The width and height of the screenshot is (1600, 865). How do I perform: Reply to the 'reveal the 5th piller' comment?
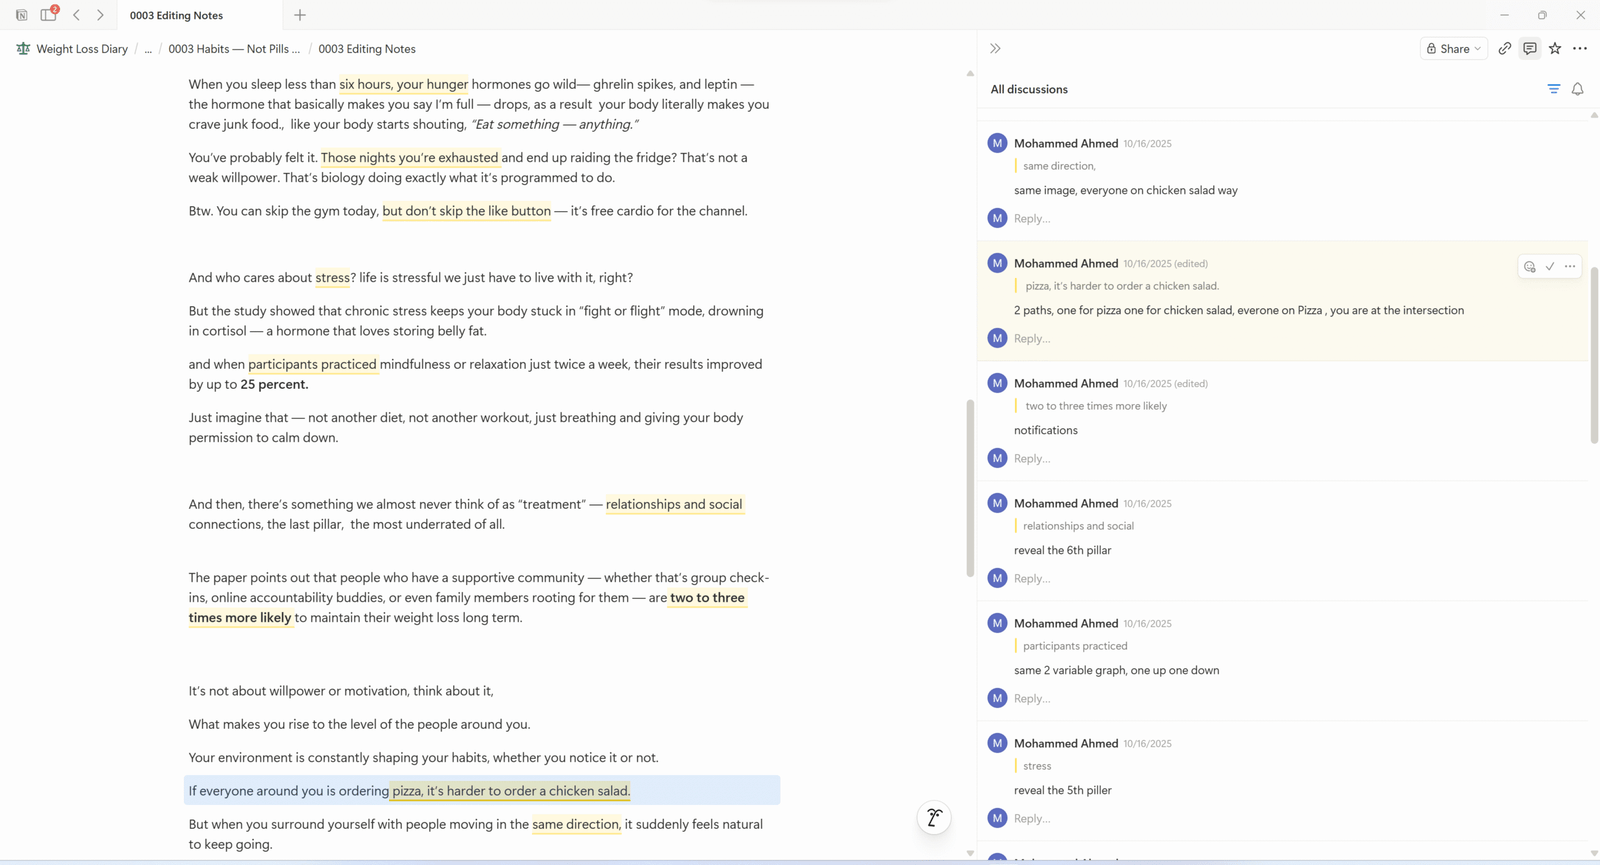click(x=1032, y=818)
